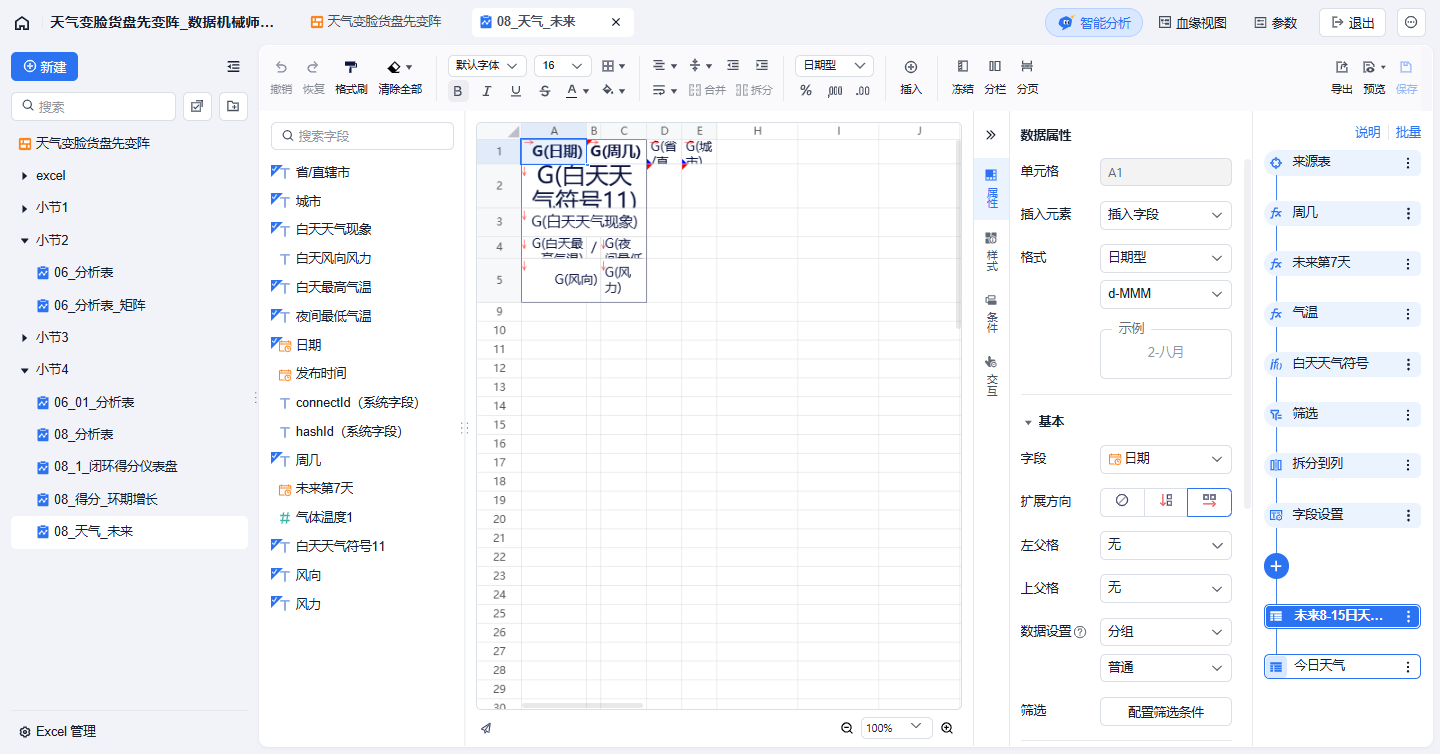
Task: Set expansion direction to horizontal
Action: tap(1209, 501)
